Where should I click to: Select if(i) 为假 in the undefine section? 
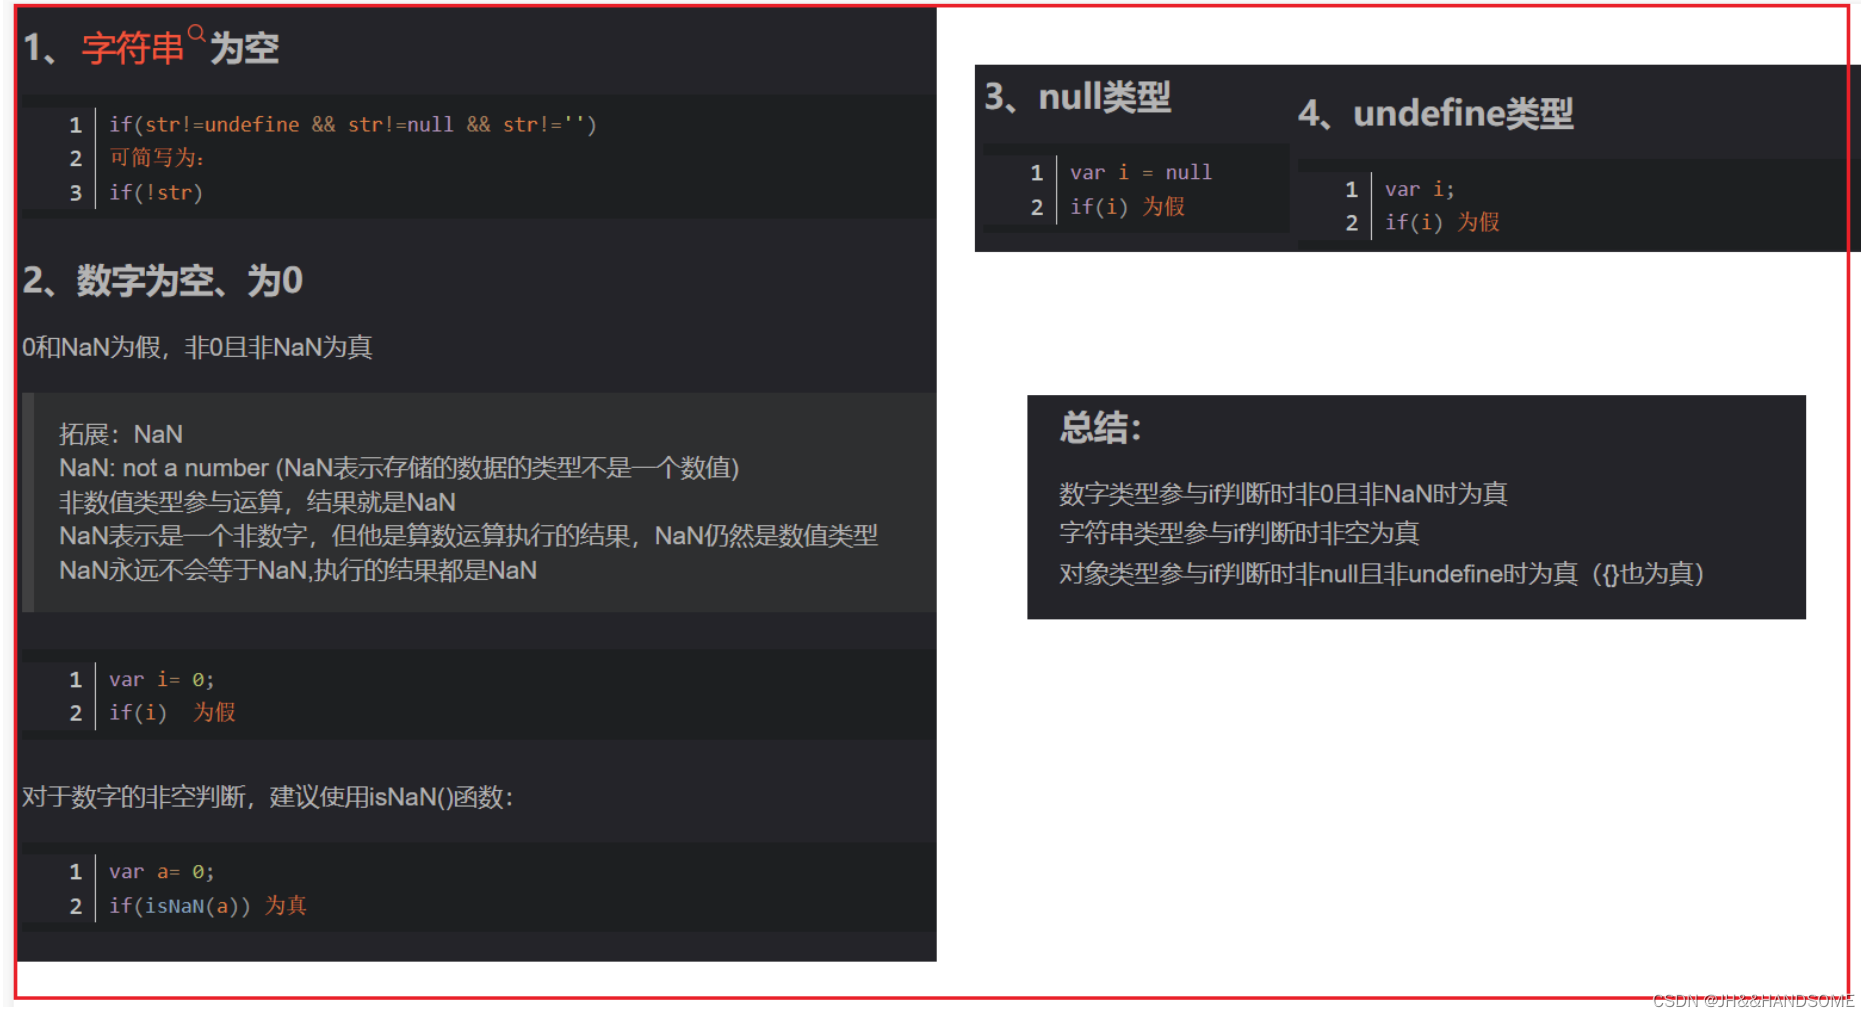1442,222
